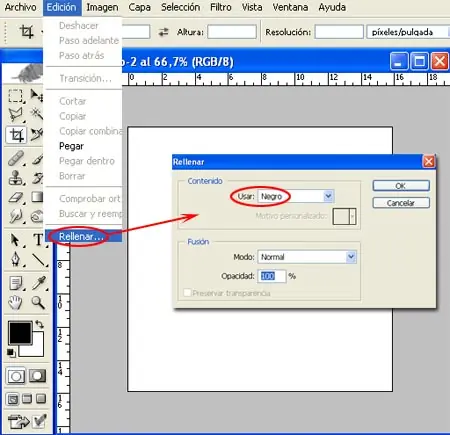The width and height of the screenshot is (450, 435).
Task: Swap foreground and background colors
Action: pos(39,324)
